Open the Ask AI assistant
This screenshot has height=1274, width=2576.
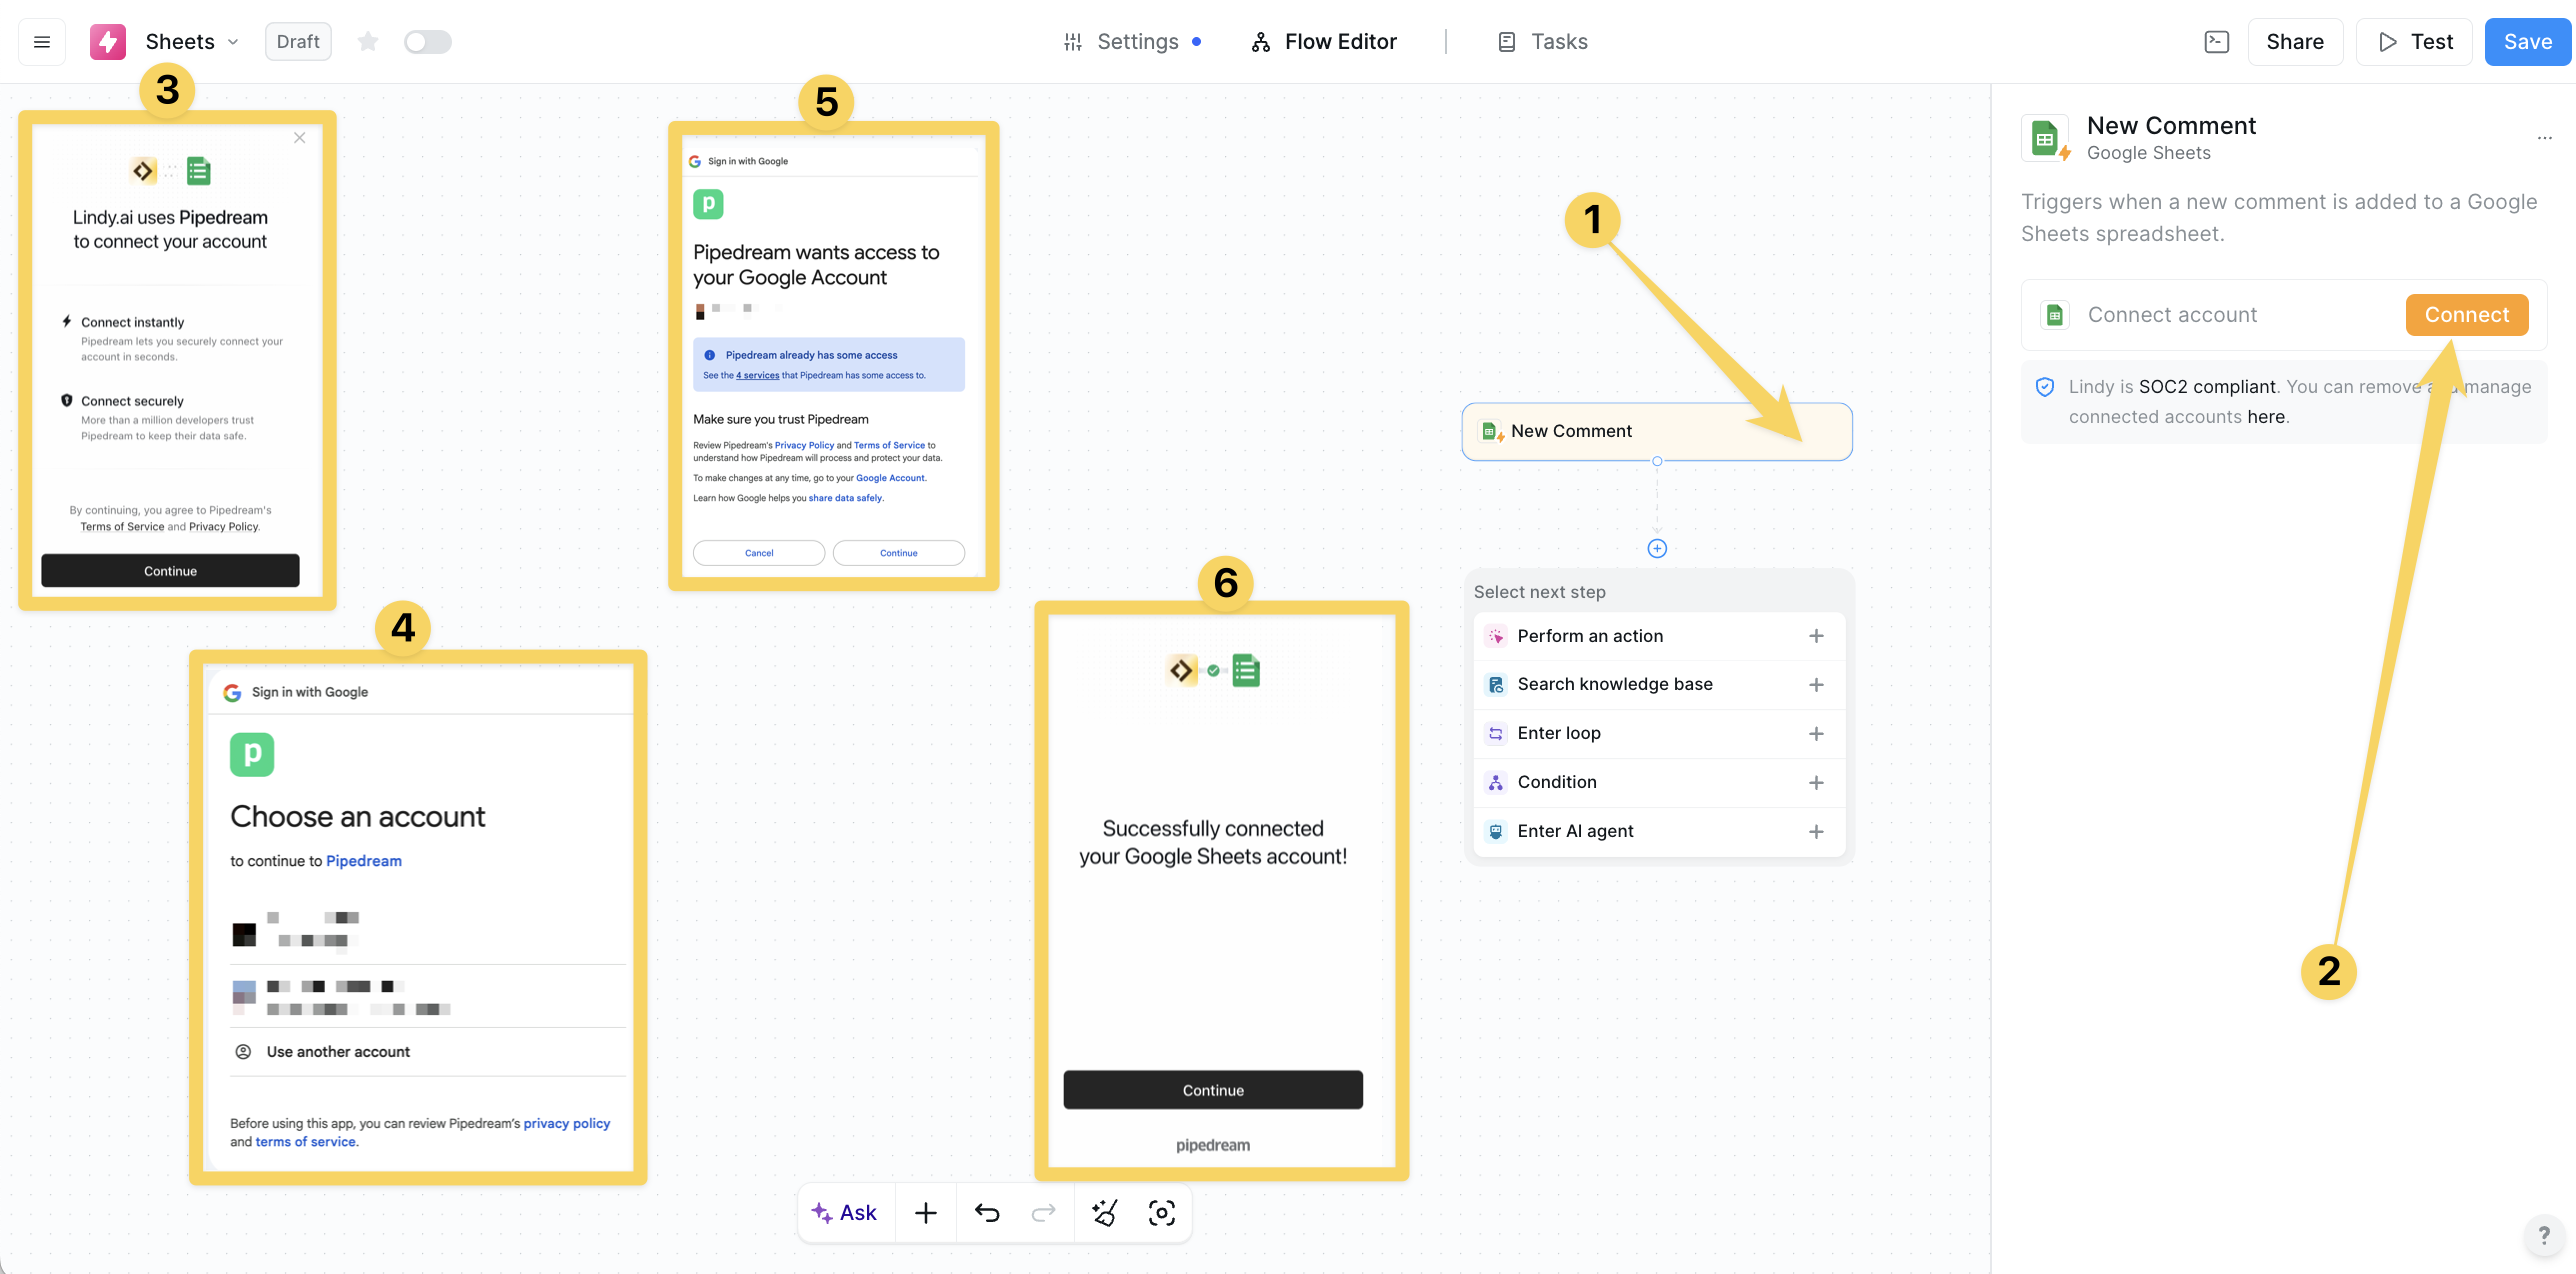click(x=845, y=1213)
